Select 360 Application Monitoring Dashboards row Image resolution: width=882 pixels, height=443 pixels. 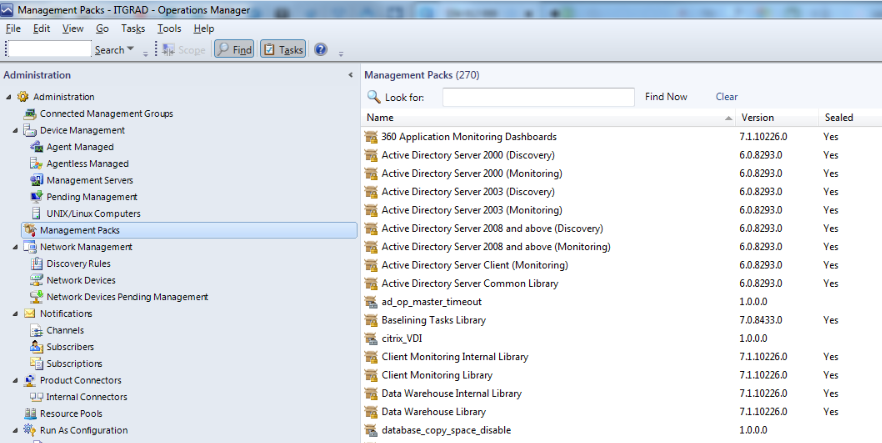(x=622, y=137)
